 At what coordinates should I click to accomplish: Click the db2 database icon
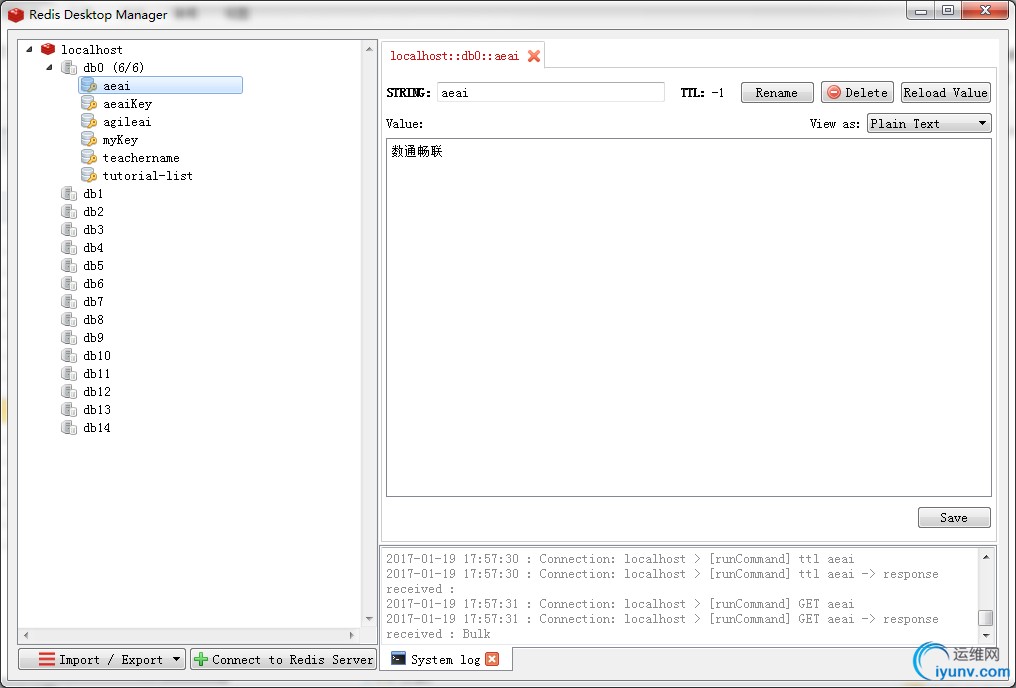(69, 211)
